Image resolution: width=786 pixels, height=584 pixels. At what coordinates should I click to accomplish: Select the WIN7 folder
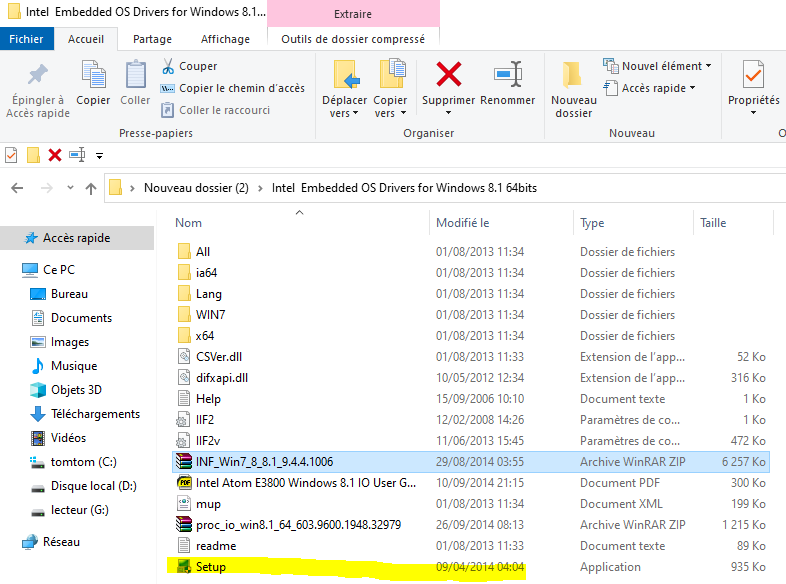pyautogui.click(x=210, y=315)
